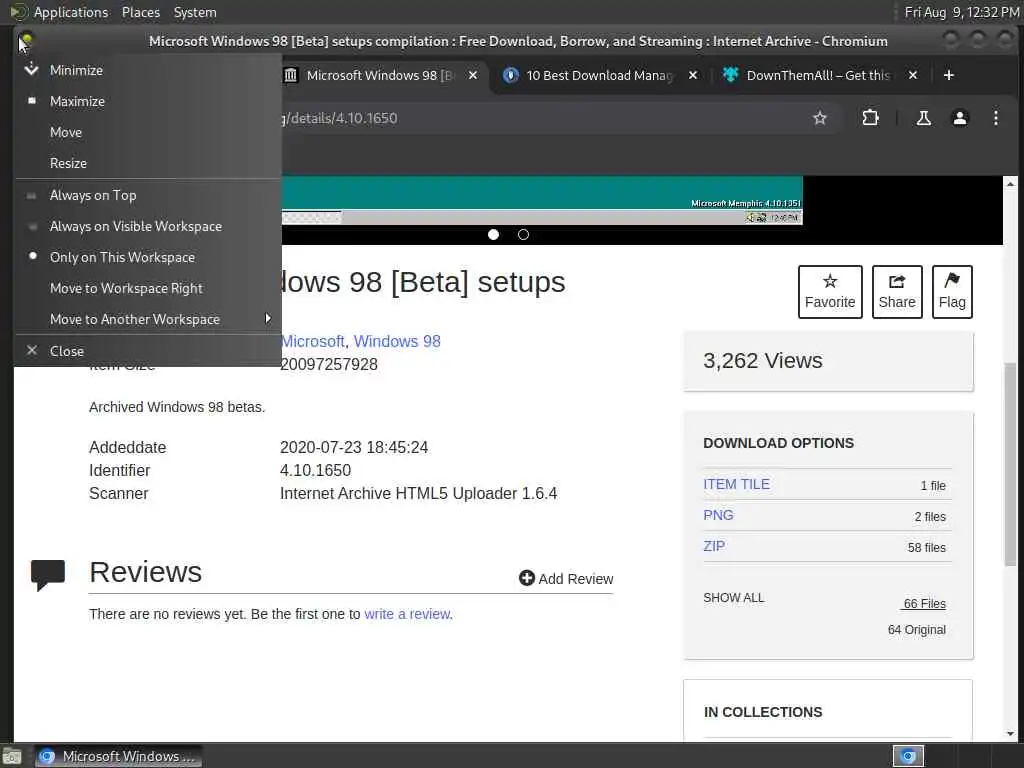The width and height of the screenshot is (1024, 768).
Task: Close the Microsoft Windows 98 tab
Action: (x=473, y=75)
